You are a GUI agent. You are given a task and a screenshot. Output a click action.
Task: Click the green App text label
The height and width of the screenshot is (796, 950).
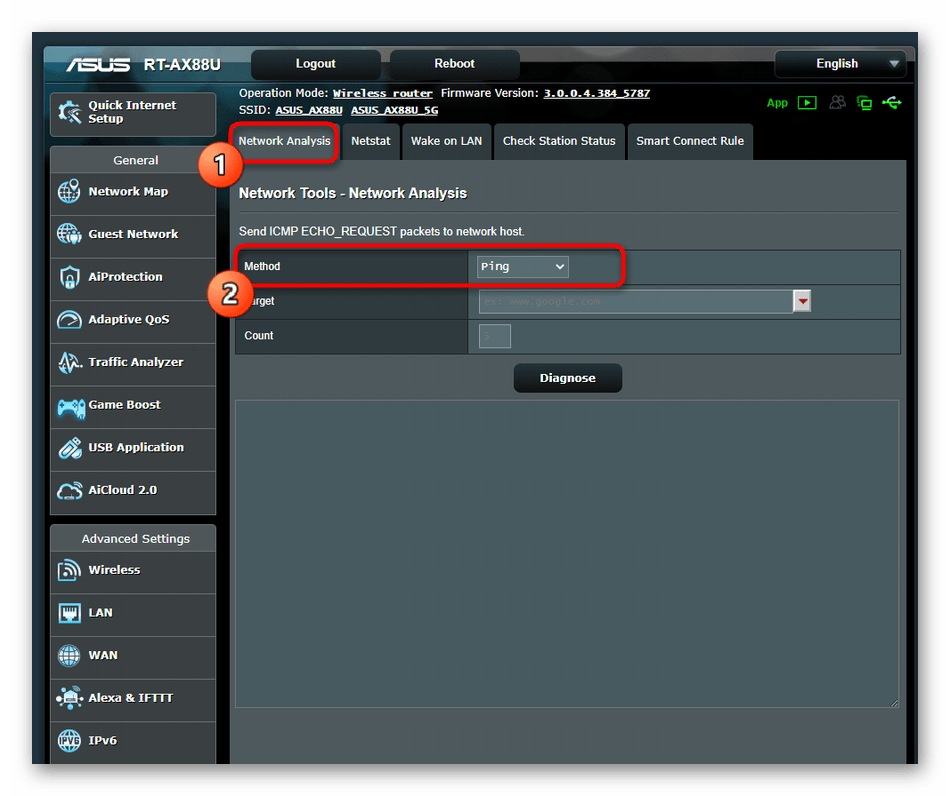pyautogui.click(x=777, y=103)
